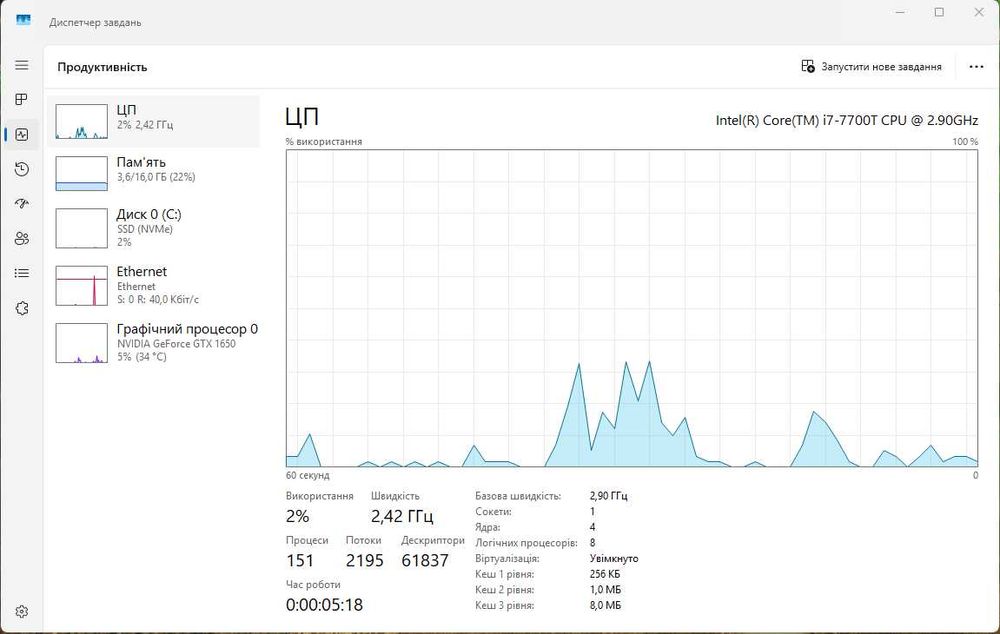Screen dimensions: 1000x634
Task: Open the hamburger navigation menu
Action: point(22,65)
